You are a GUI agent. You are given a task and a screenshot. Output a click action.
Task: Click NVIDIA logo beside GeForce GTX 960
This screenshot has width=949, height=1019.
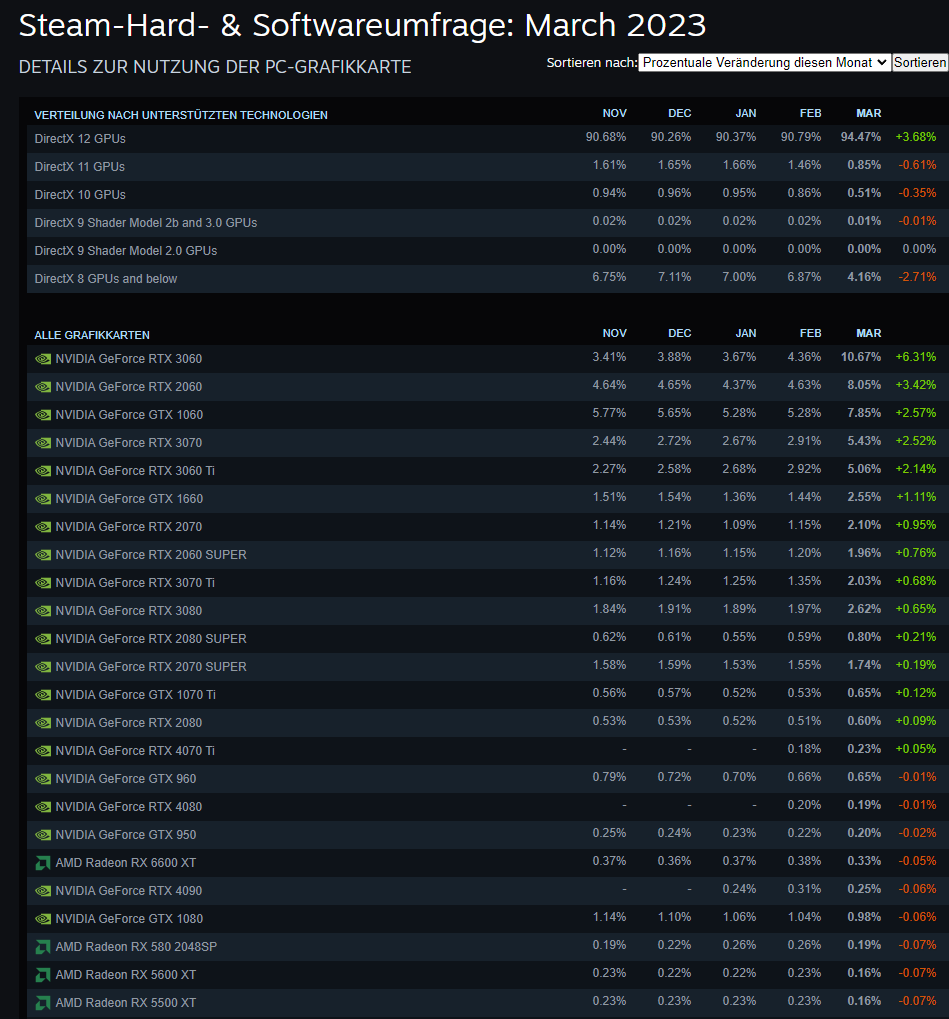[x=43, y=778]
